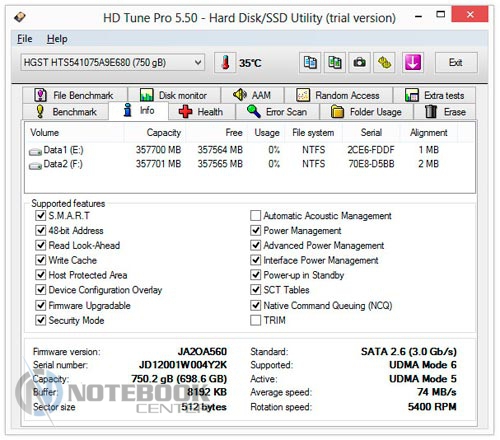Open the Random Access tab

pos(338,95)
